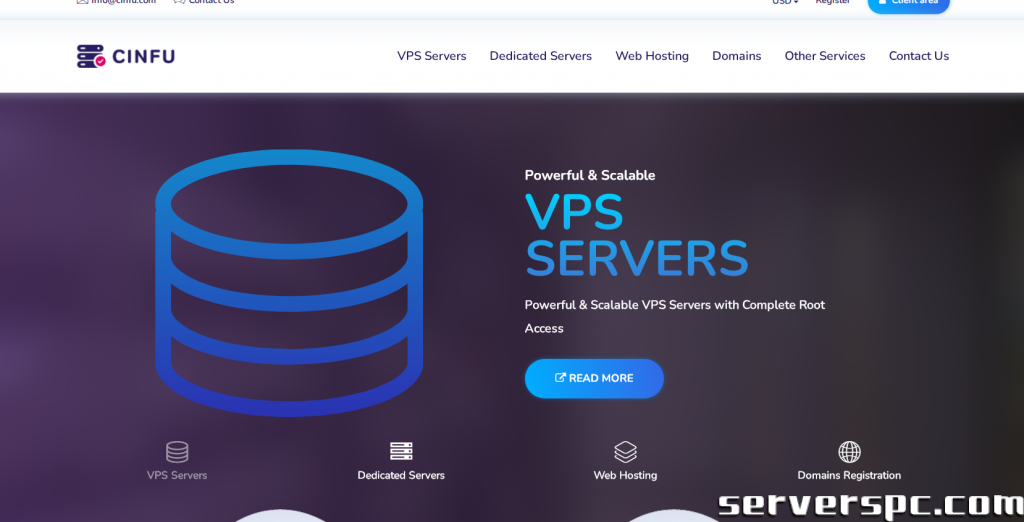
Task: Click the Domains Registration globe icon
Action: point(849,452)
